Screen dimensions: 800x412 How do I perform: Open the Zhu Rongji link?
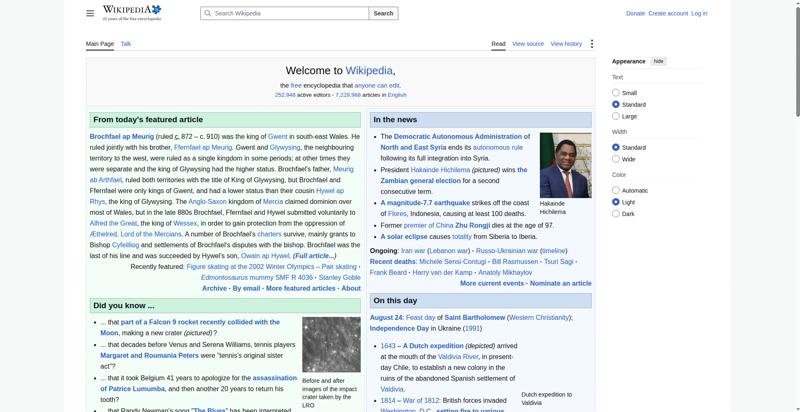tap(472, 225)
